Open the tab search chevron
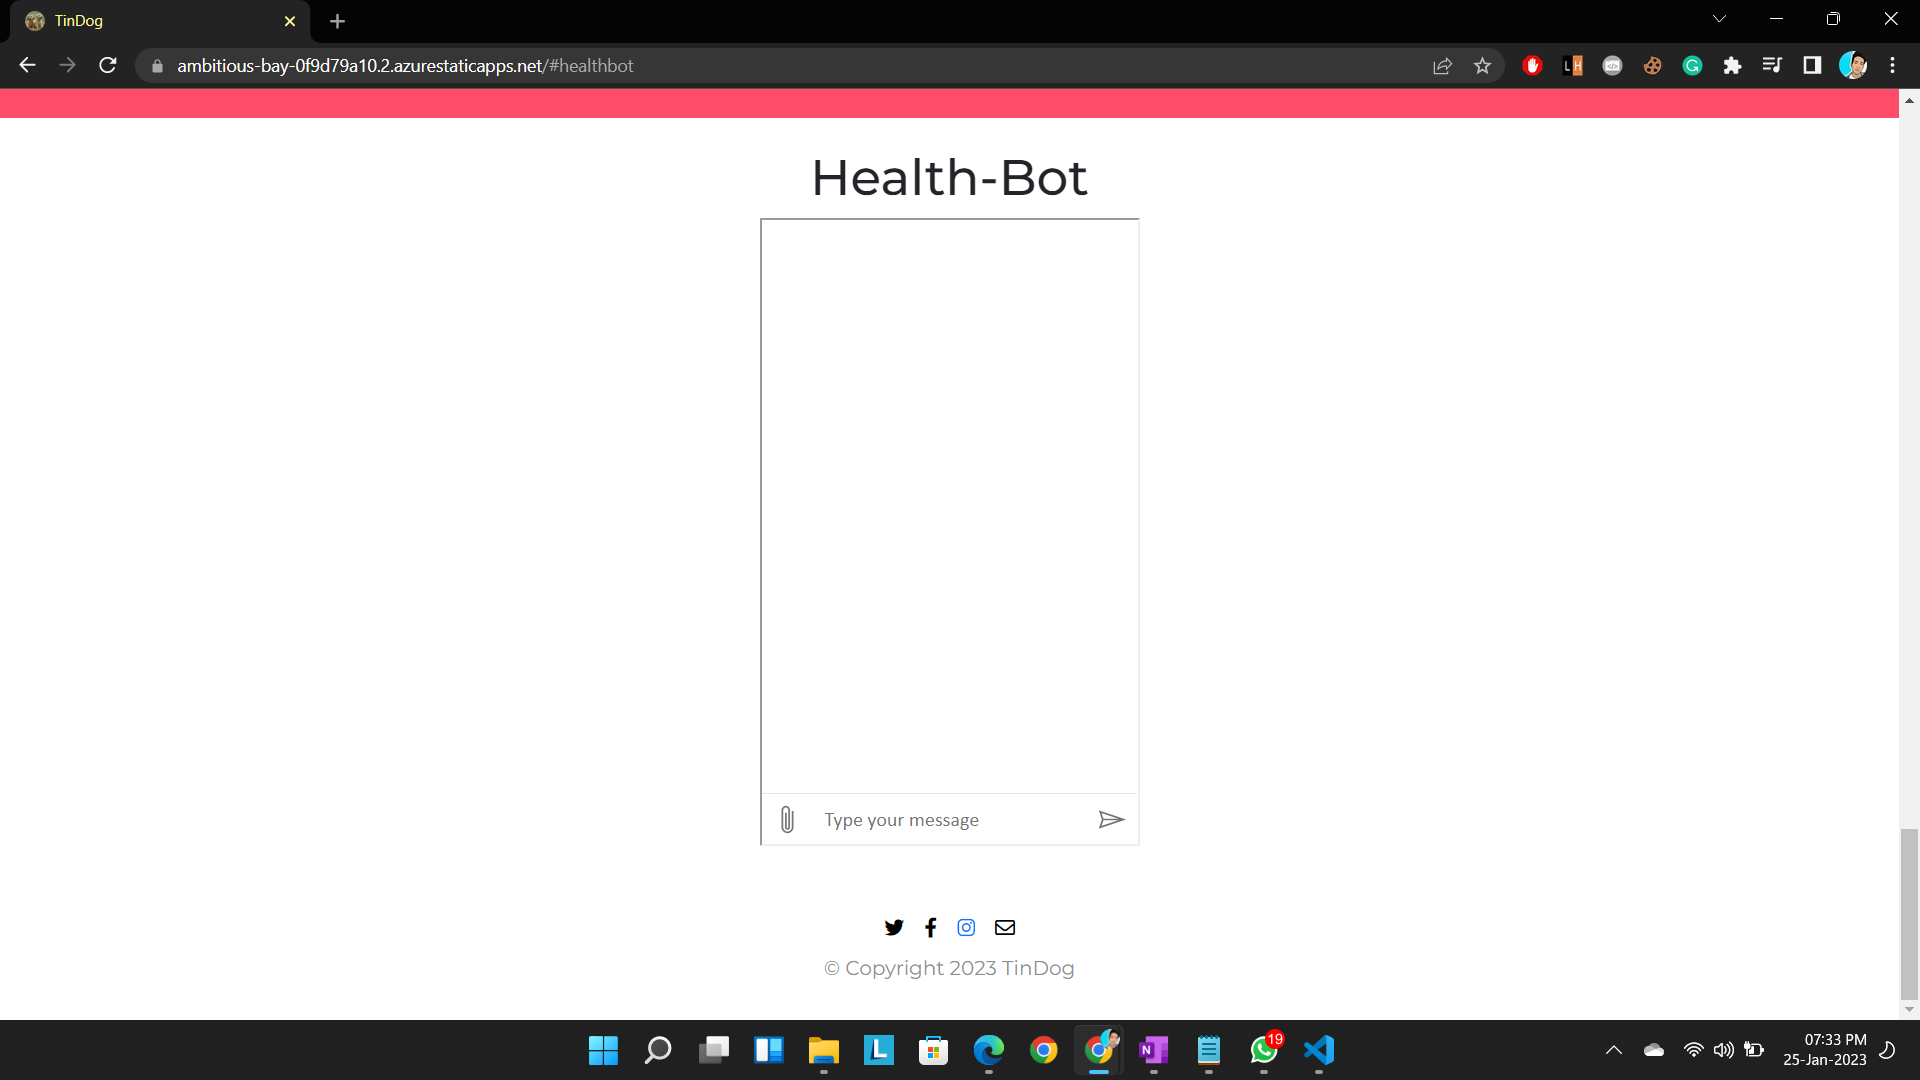 click(1719, 18)
